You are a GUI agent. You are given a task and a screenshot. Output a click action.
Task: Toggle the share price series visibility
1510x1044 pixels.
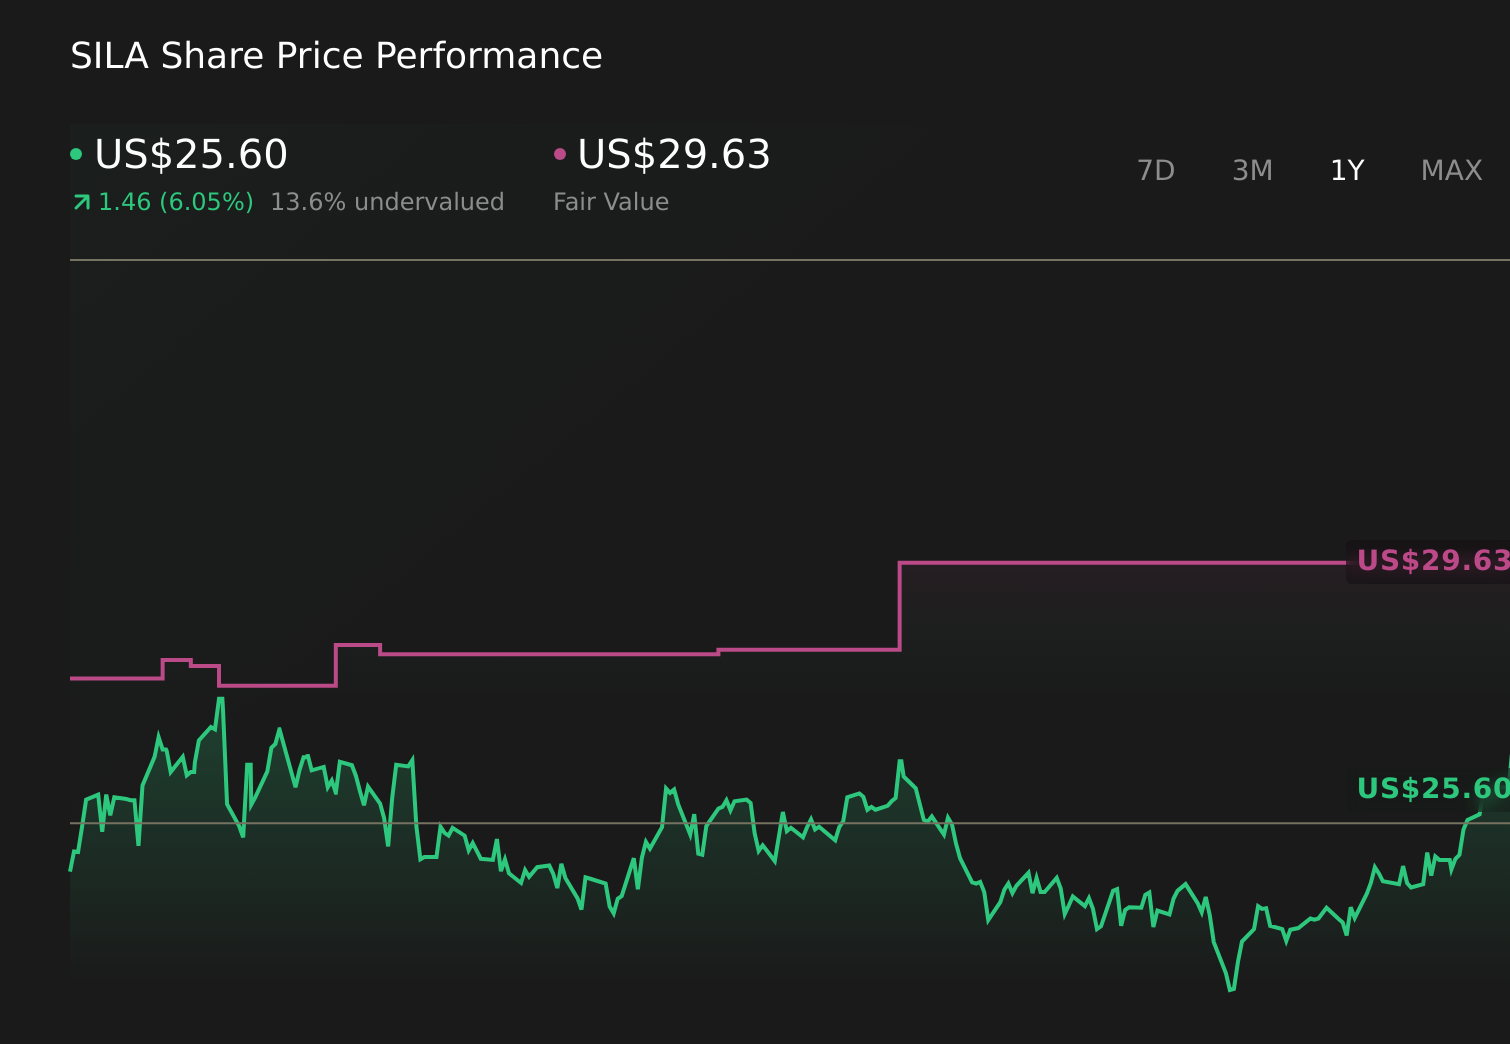tap(190, 154)
